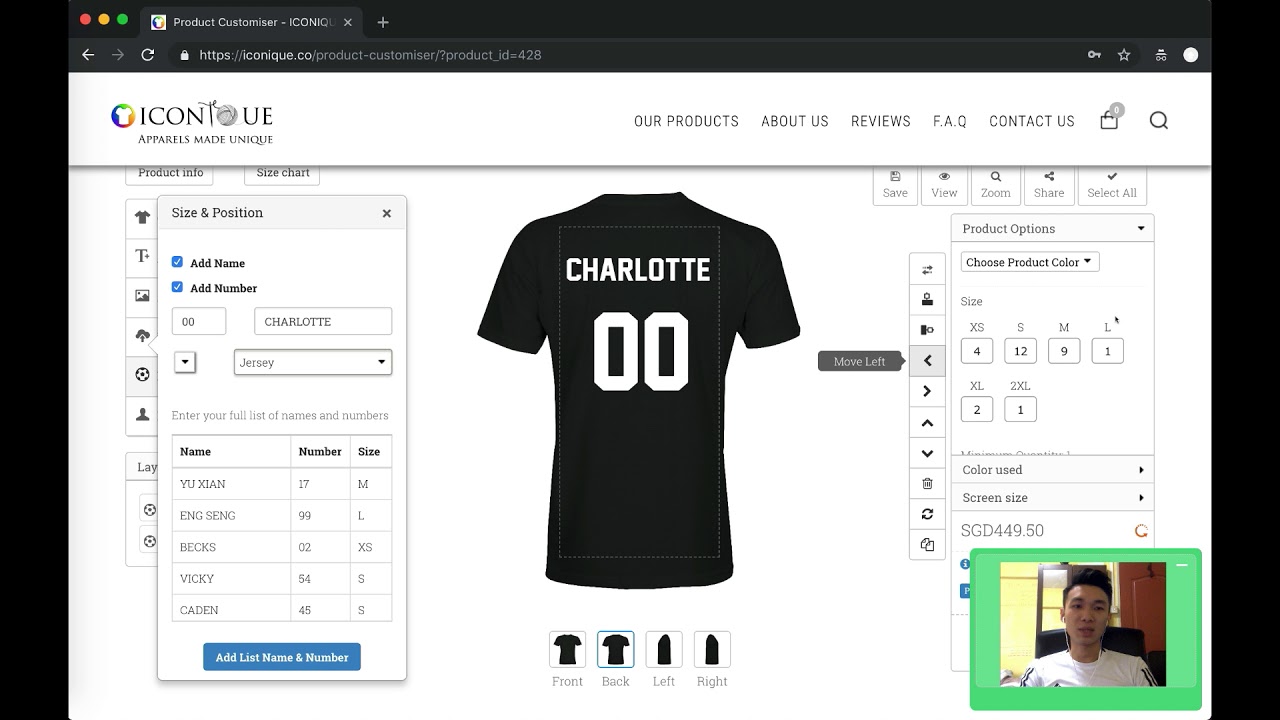Viewport: 1280px width, 720px height.
Task: Show the Back shirt view thumbnail
Action: (615, 650)
